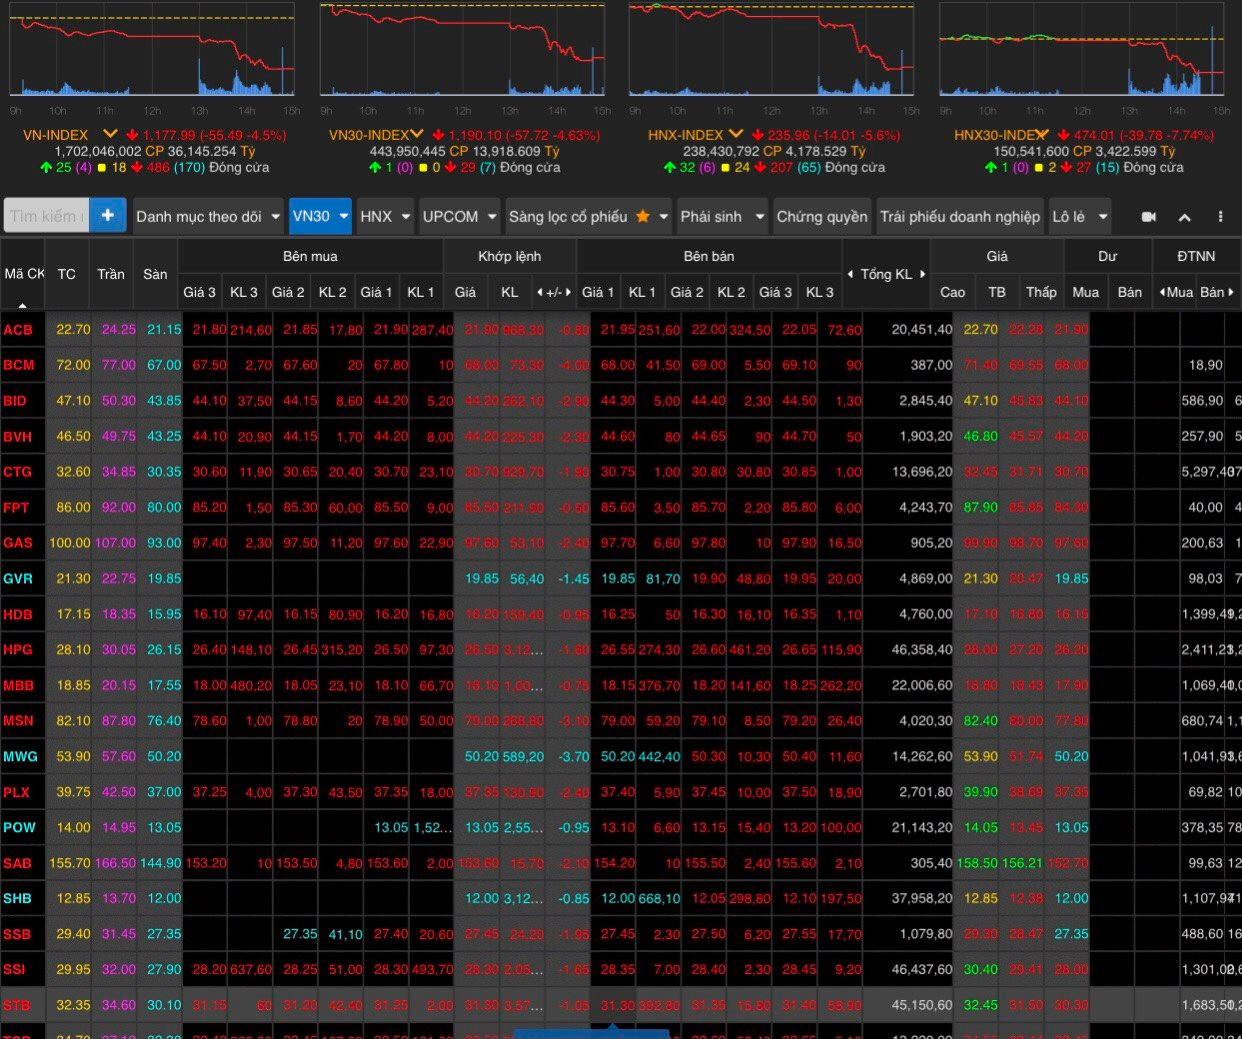
Task: Click the right arrow after ĐTNN Bán
Action: click(x=1231, y=292)
